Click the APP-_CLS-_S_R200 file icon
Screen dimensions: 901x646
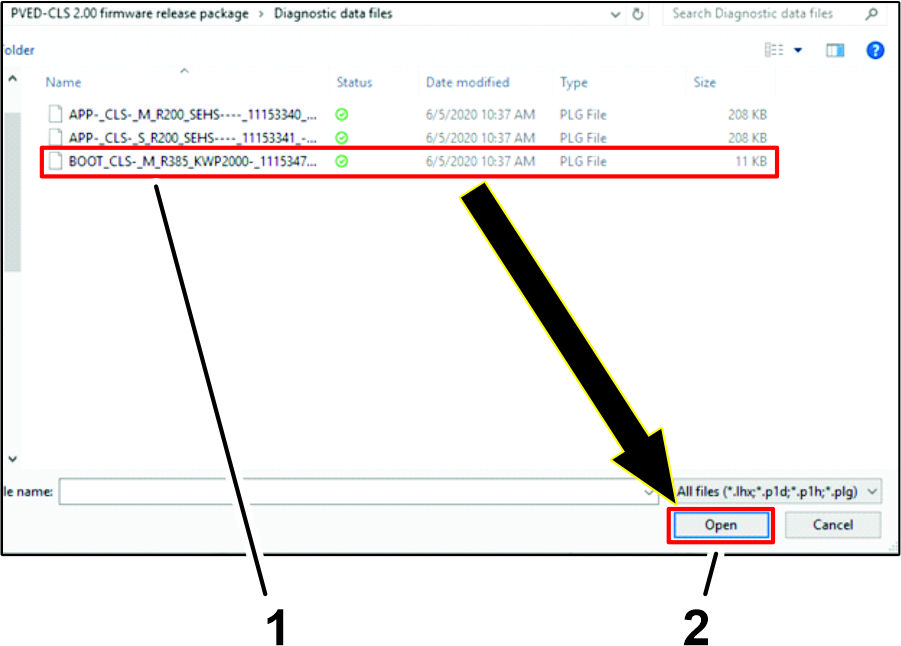56,137
